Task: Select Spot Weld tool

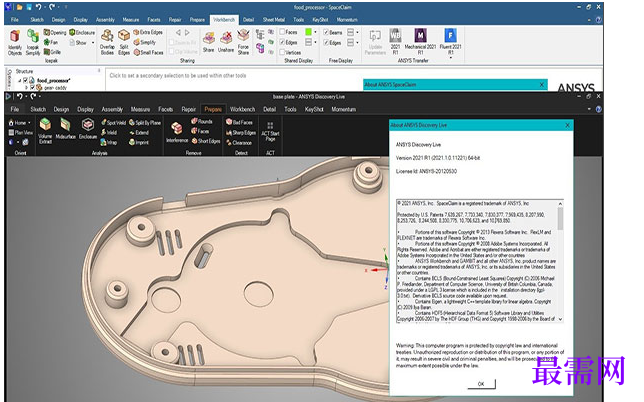Action: [x=113, y=122]
